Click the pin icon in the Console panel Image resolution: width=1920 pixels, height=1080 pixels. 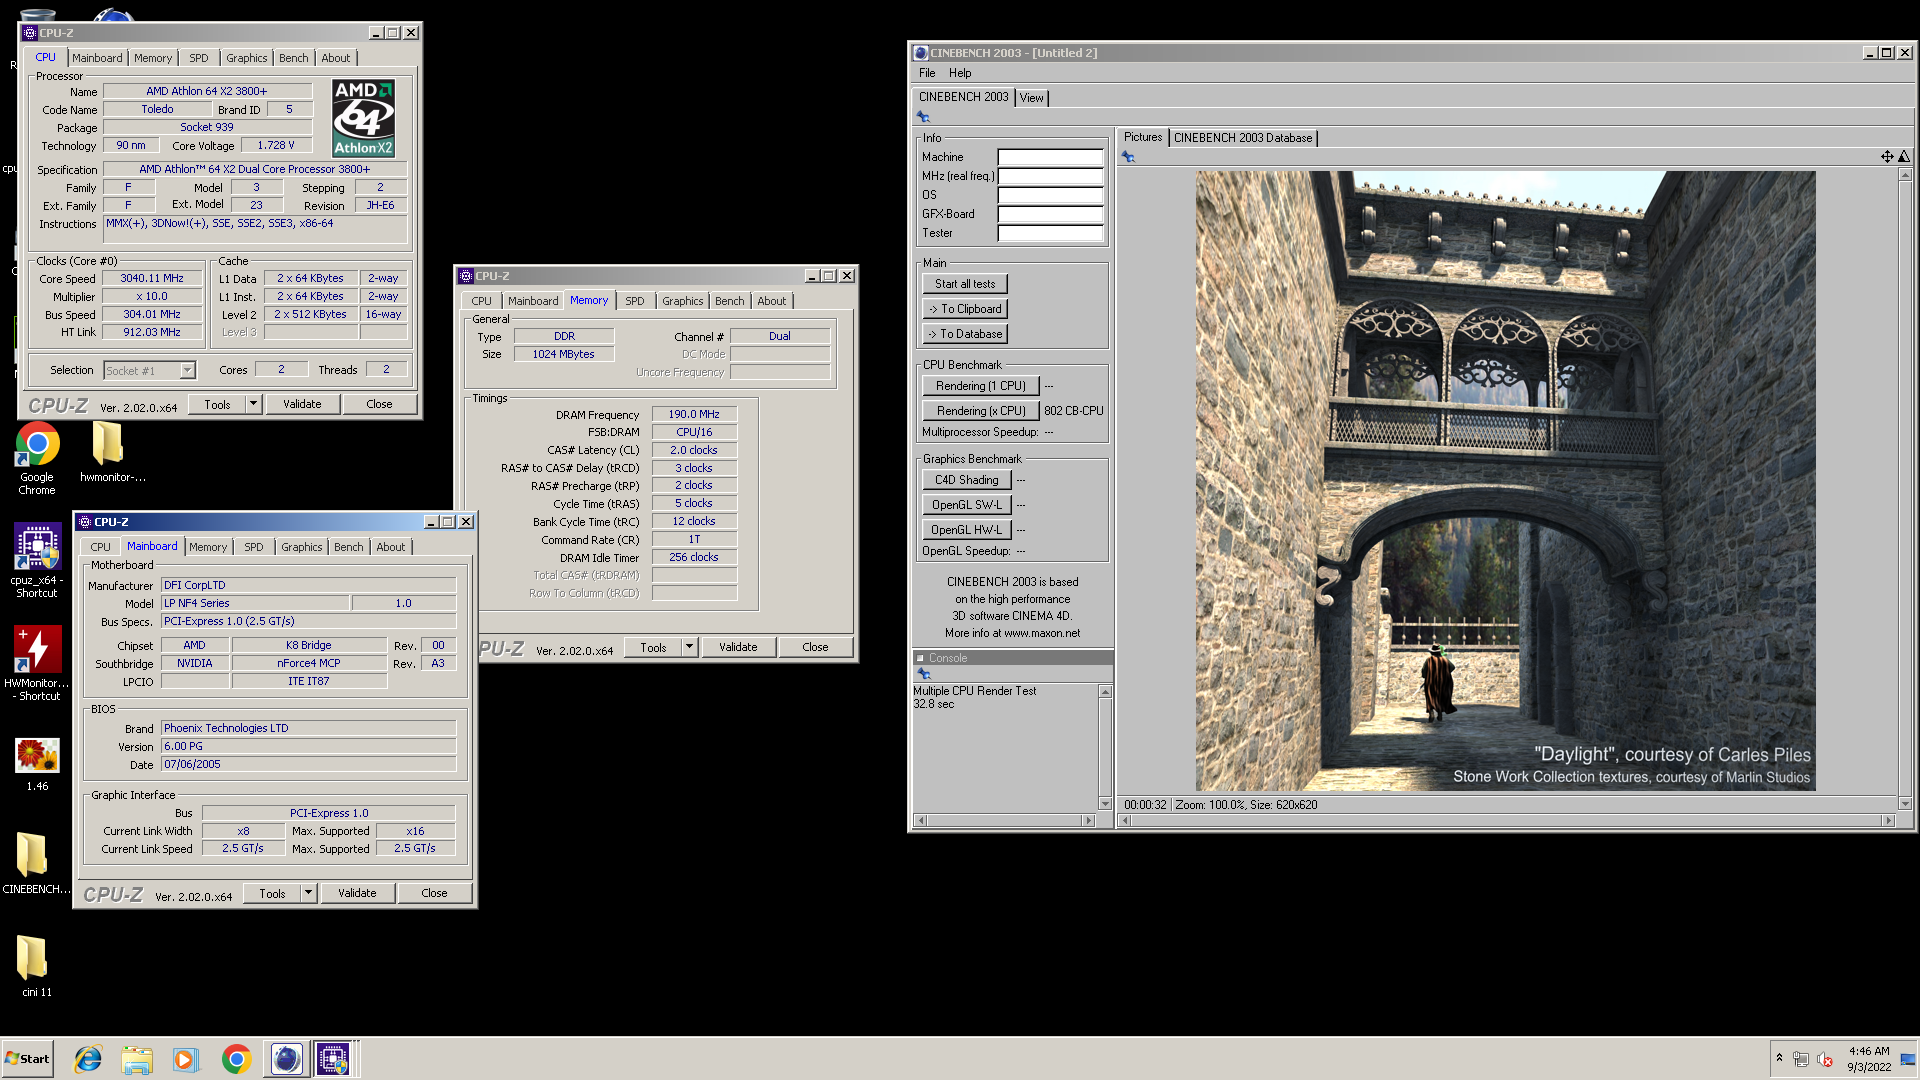[x=924, y=674]
